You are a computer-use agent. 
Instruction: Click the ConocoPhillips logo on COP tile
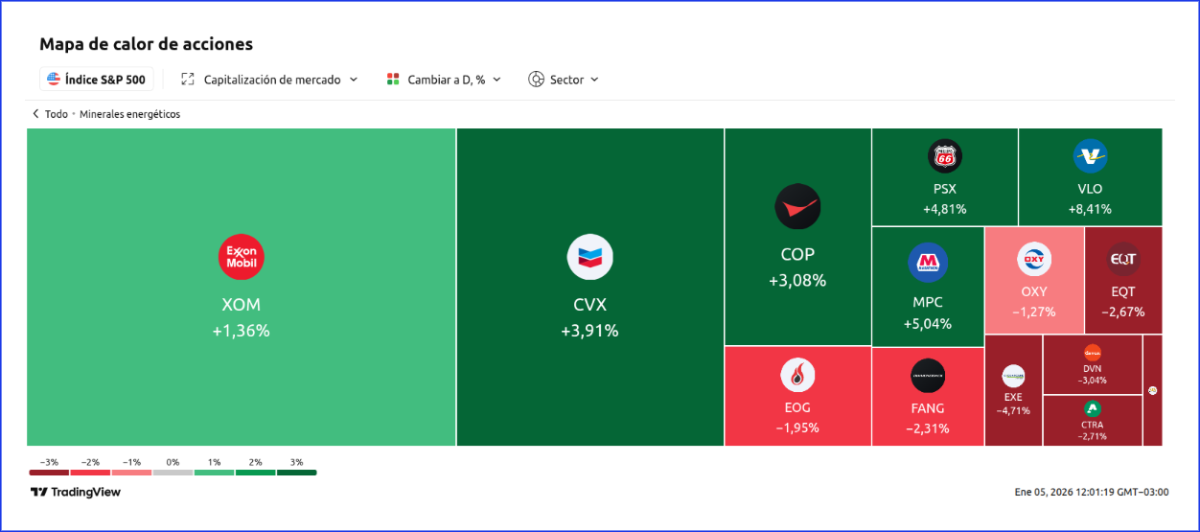click(x=797, y=208)
